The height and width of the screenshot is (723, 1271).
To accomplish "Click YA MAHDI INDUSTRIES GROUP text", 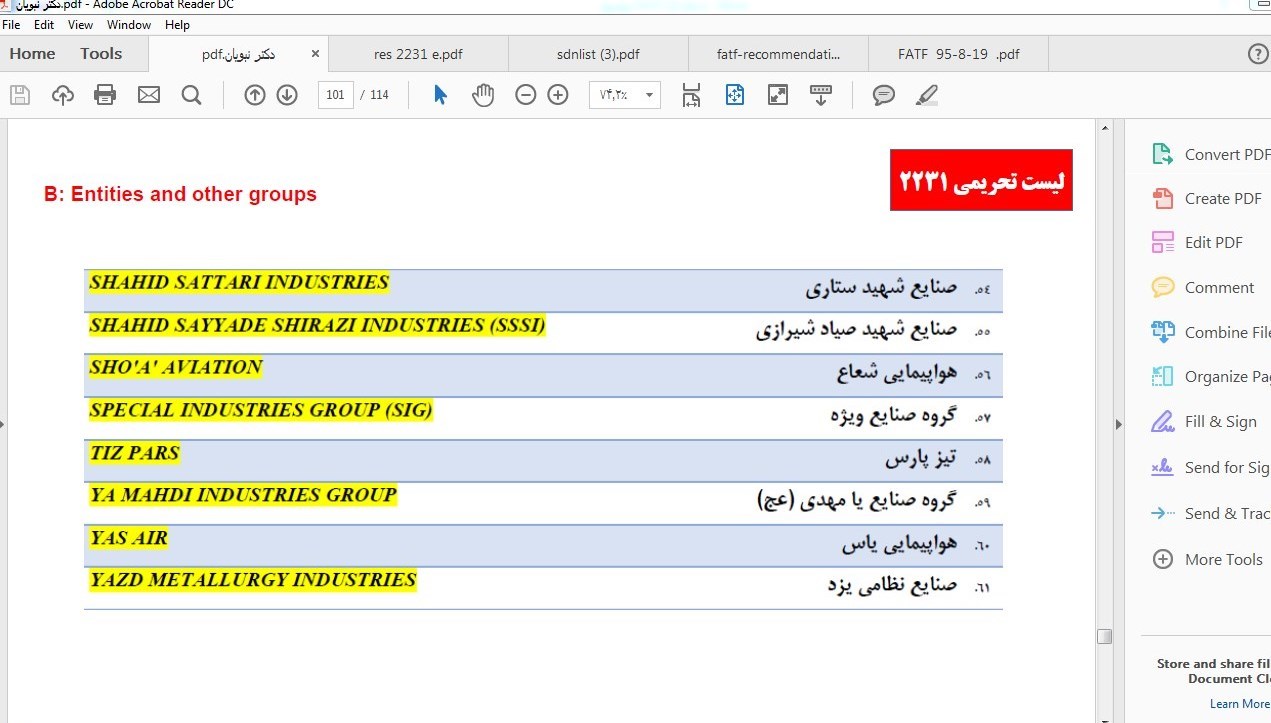I will 243,495.
